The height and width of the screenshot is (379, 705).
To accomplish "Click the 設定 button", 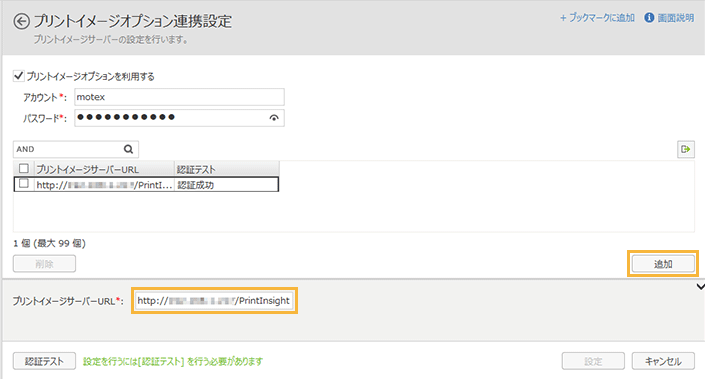I will (x=593, y=361).
